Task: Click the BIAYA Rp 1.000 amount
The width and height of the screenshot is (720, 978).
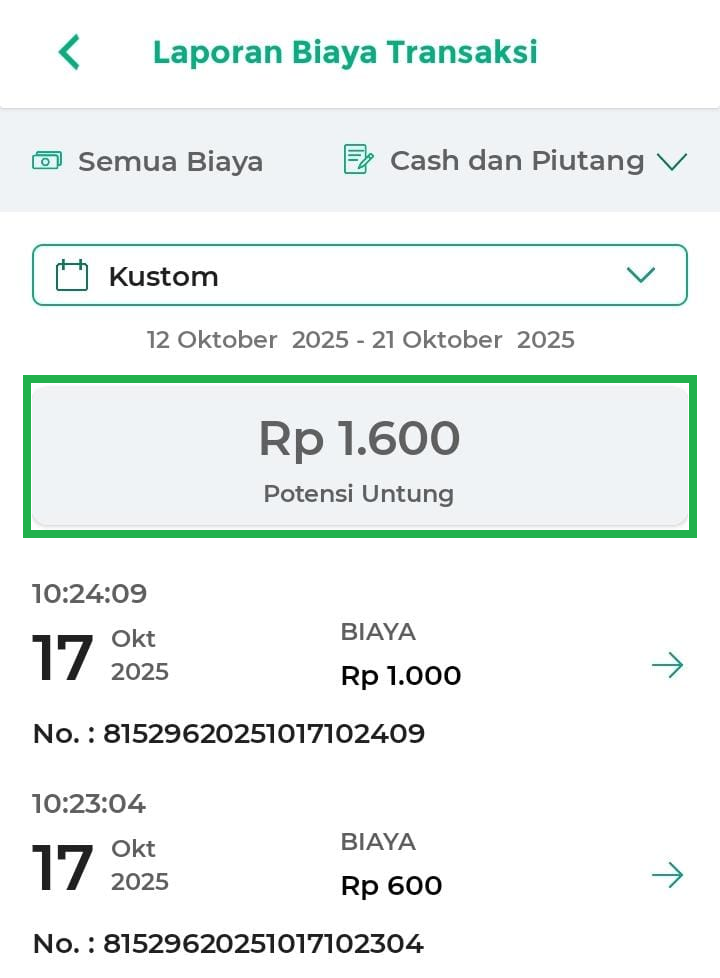Action: pos(401,676)
